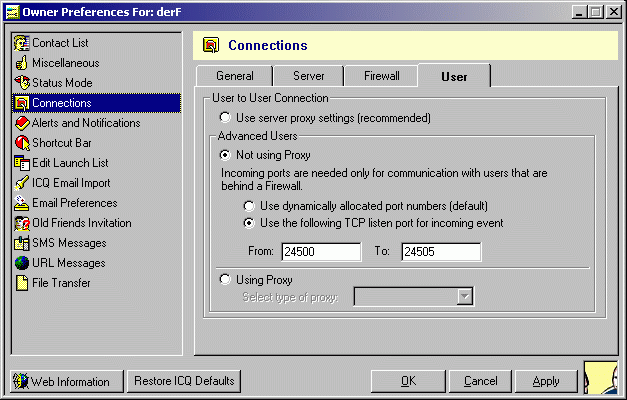Click the Contact List icon in sidebar
Screen dimensions: 627x400
(x=22, y=43)
